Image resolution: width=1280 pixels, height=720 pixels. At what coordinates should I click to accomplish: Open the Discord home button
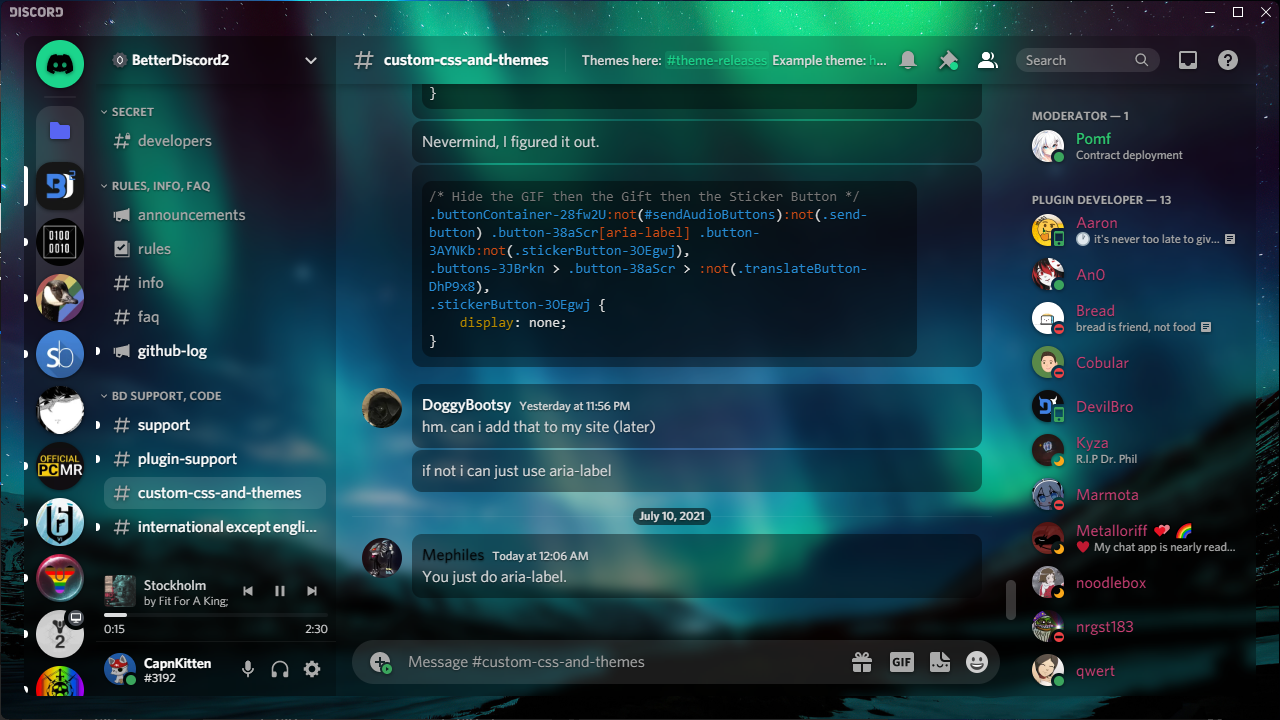(60, 64)
